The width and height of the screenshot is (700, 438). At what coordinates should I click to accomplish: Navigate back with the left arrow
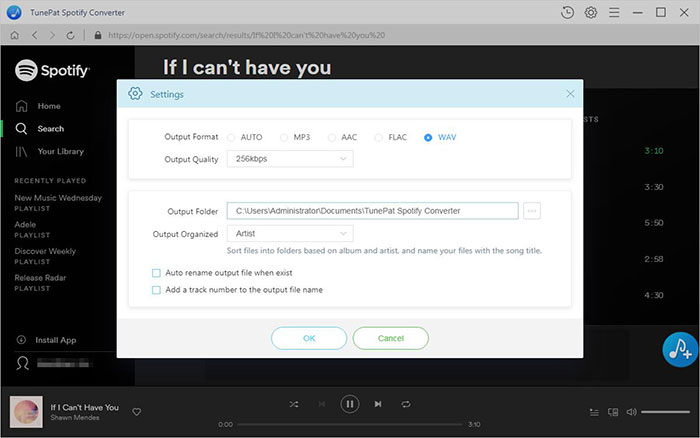[35, 35]
